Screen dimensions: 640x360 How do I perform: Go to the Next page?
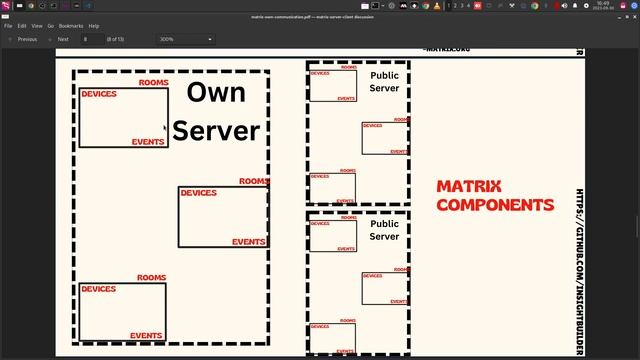pyautogui.click(x=59, y=39)
